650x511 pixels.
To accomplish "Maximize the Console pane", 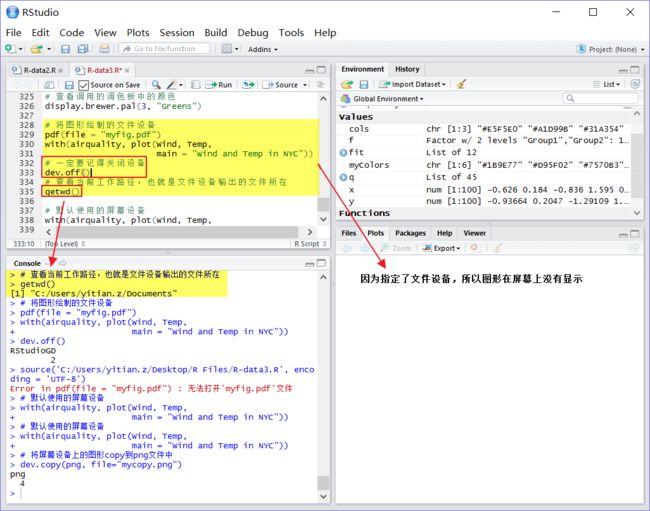I will 321,263.
